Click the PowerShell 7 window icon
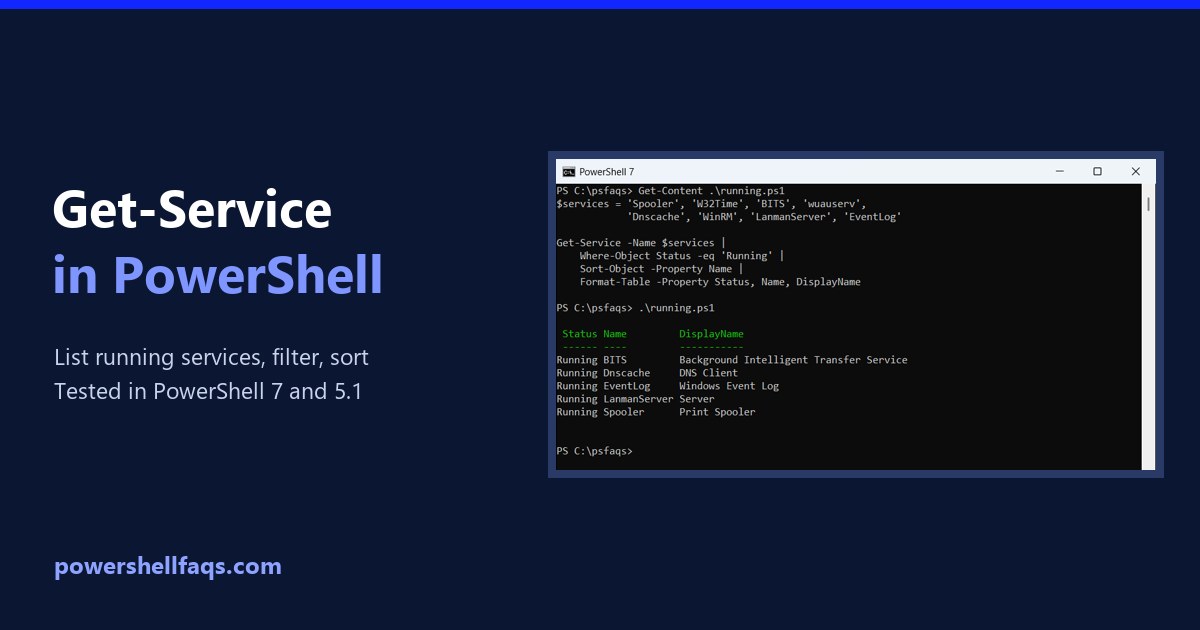The width and height of the screenshot is (1200, 630). point(568,171)
